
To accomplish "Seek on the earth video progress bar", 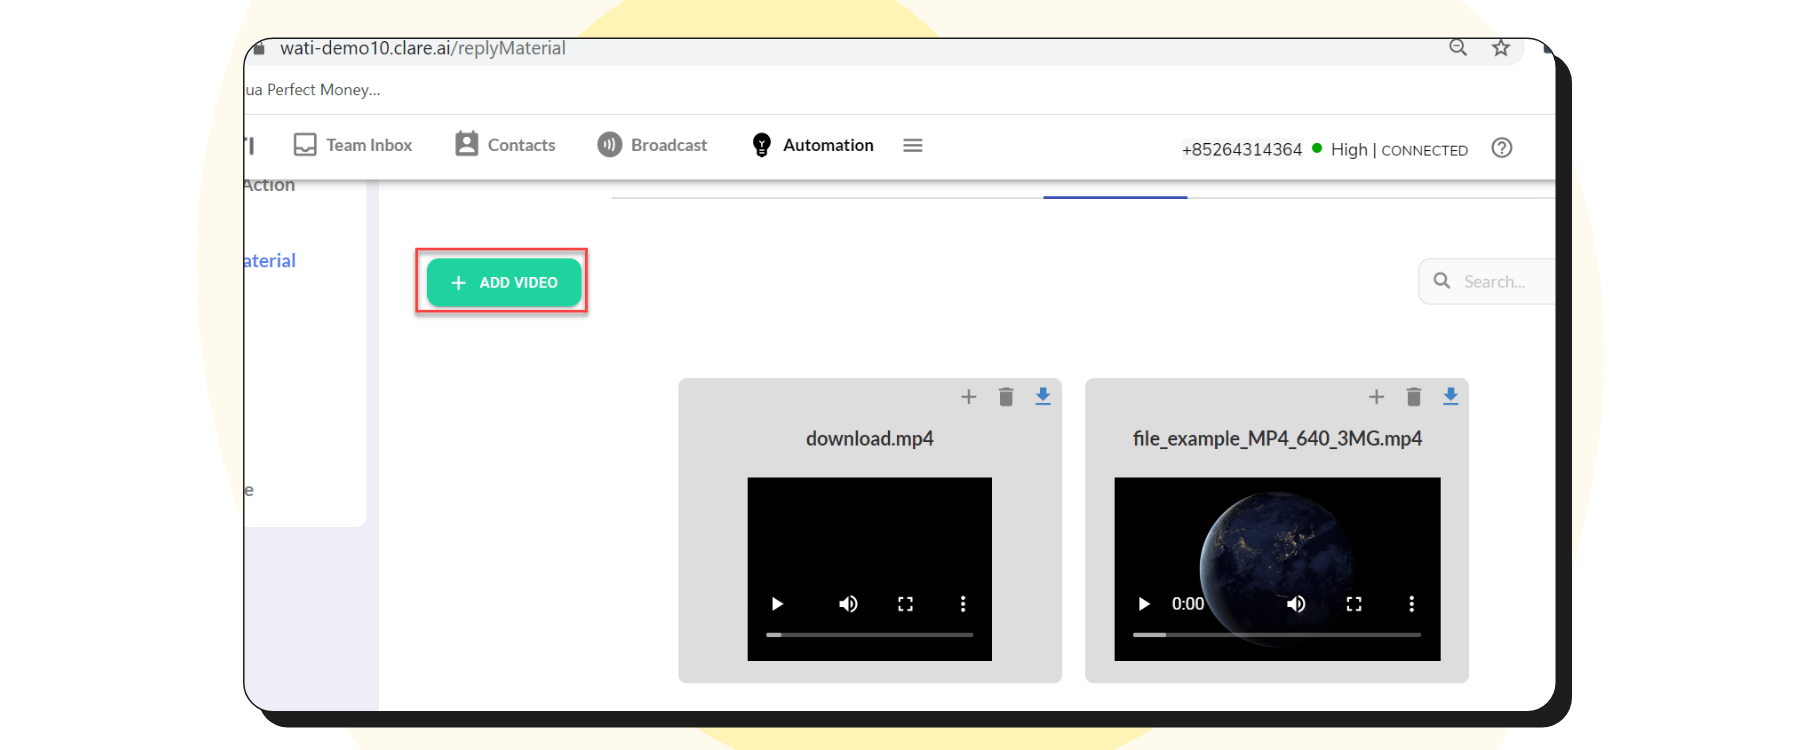I will tap(1276, 635).
